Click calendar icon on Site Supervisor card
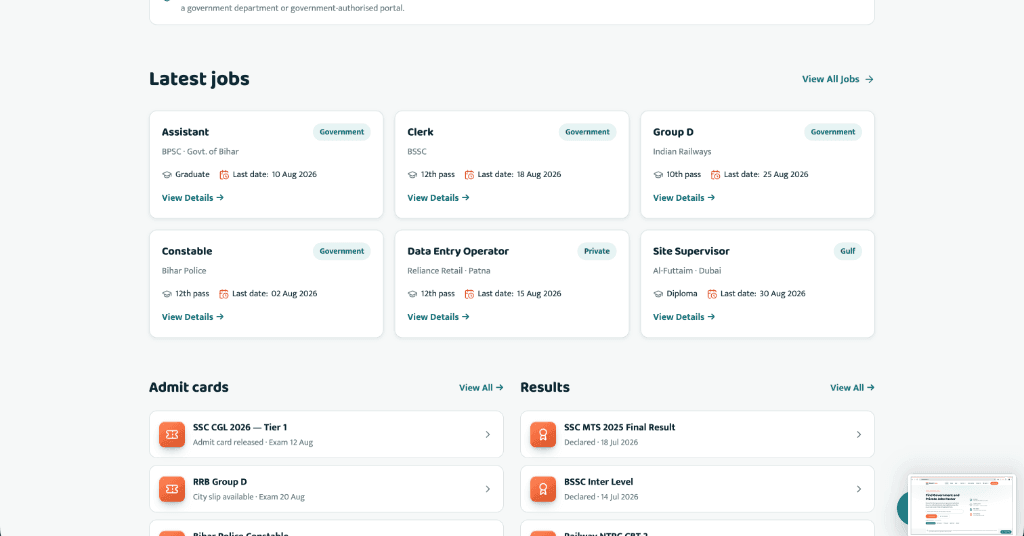 point(712,294)
